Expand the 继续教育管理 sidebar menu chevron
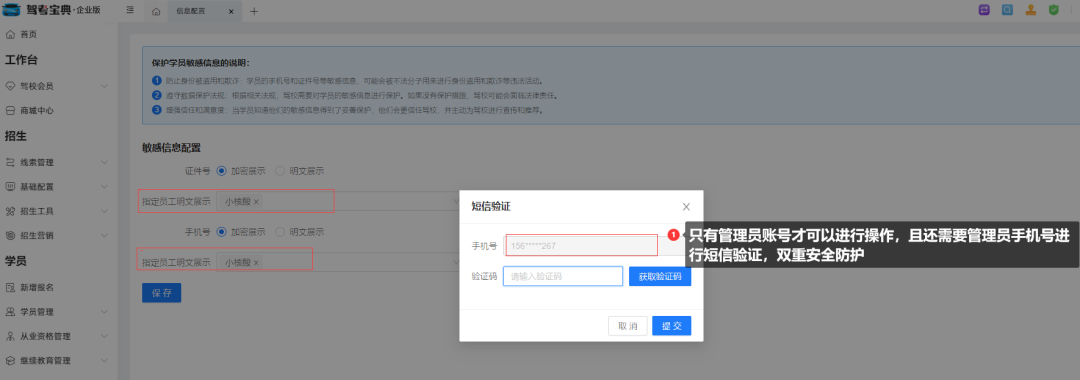This screenshot has width=1080, height=380. (104, 360)
